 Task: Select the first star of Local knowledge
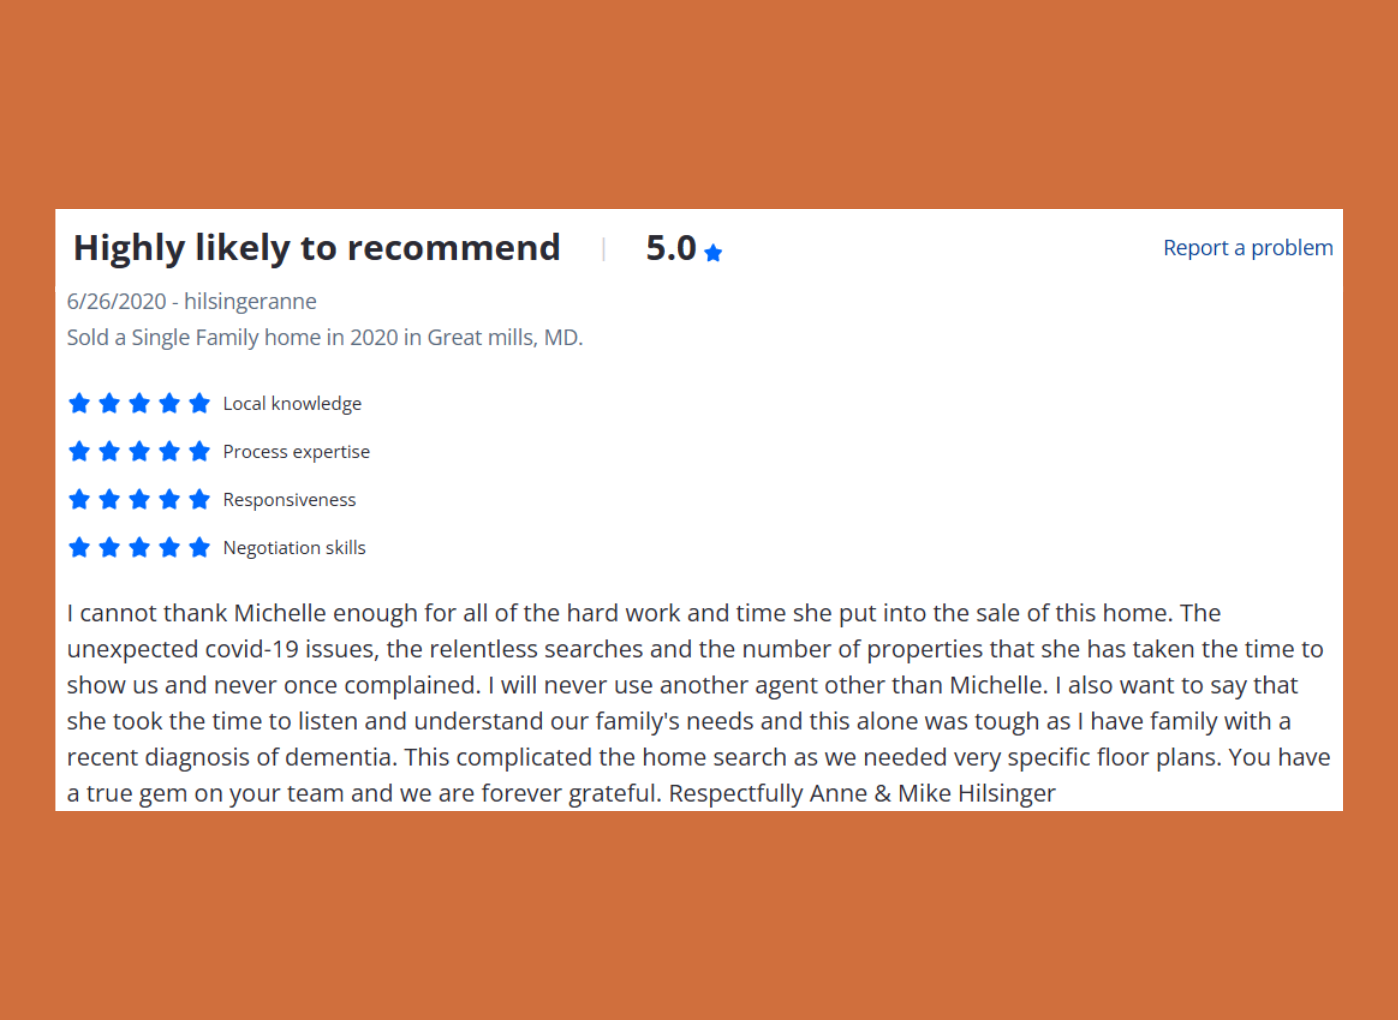(79, 403)
